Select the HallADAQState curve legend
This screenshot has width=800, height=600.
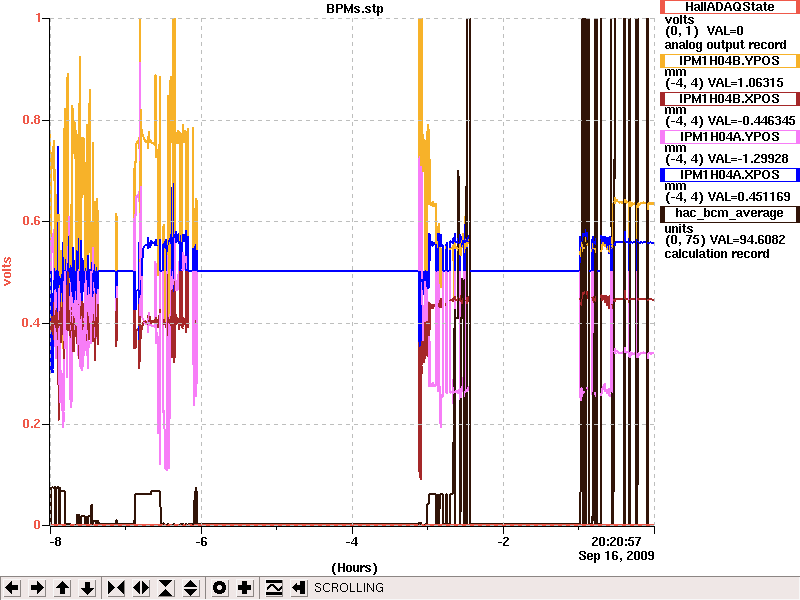tap(730, 7)
